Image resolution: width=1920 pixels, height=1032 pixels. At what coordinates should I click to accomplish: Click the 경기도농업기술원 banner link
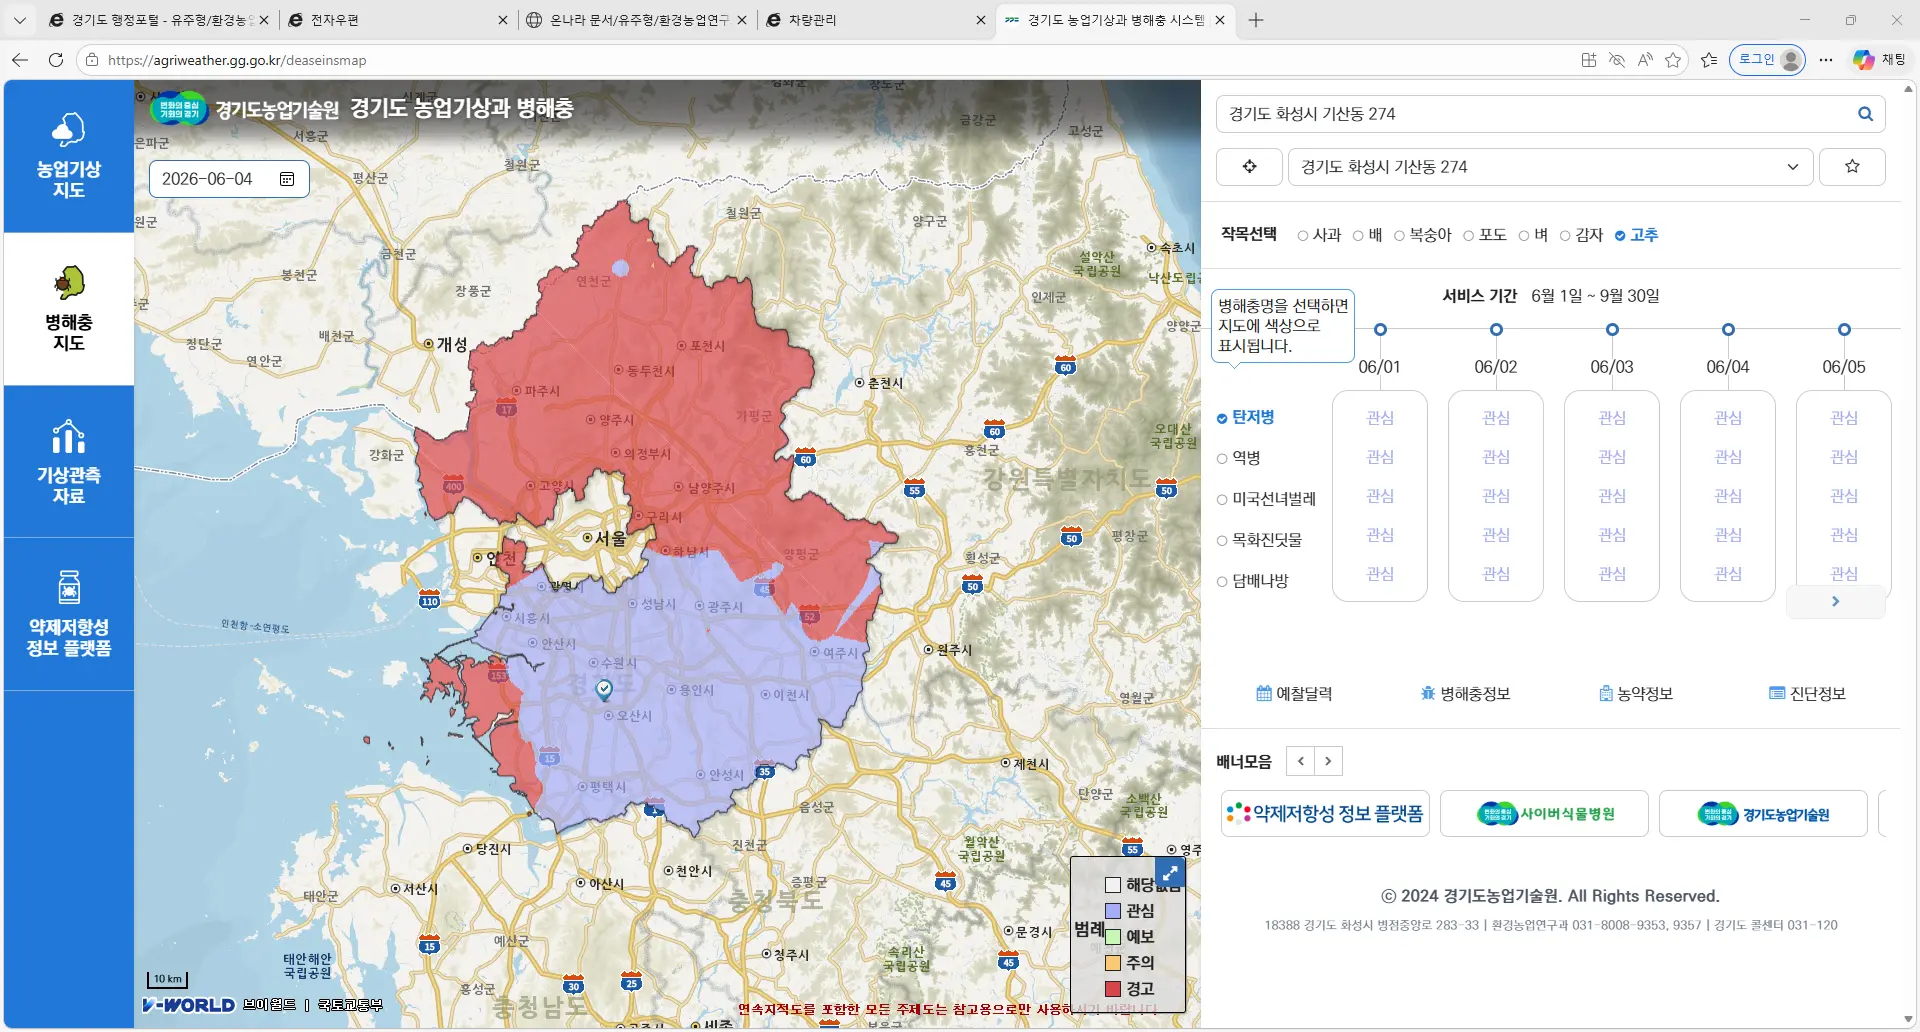point(1763,813)
